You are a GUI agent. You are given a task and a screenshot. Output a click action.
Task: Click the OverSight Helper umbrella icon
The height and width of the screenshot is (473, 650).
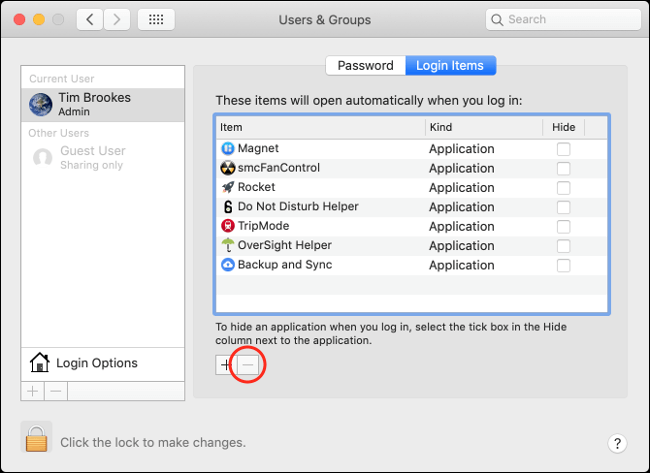pos(228,245)
